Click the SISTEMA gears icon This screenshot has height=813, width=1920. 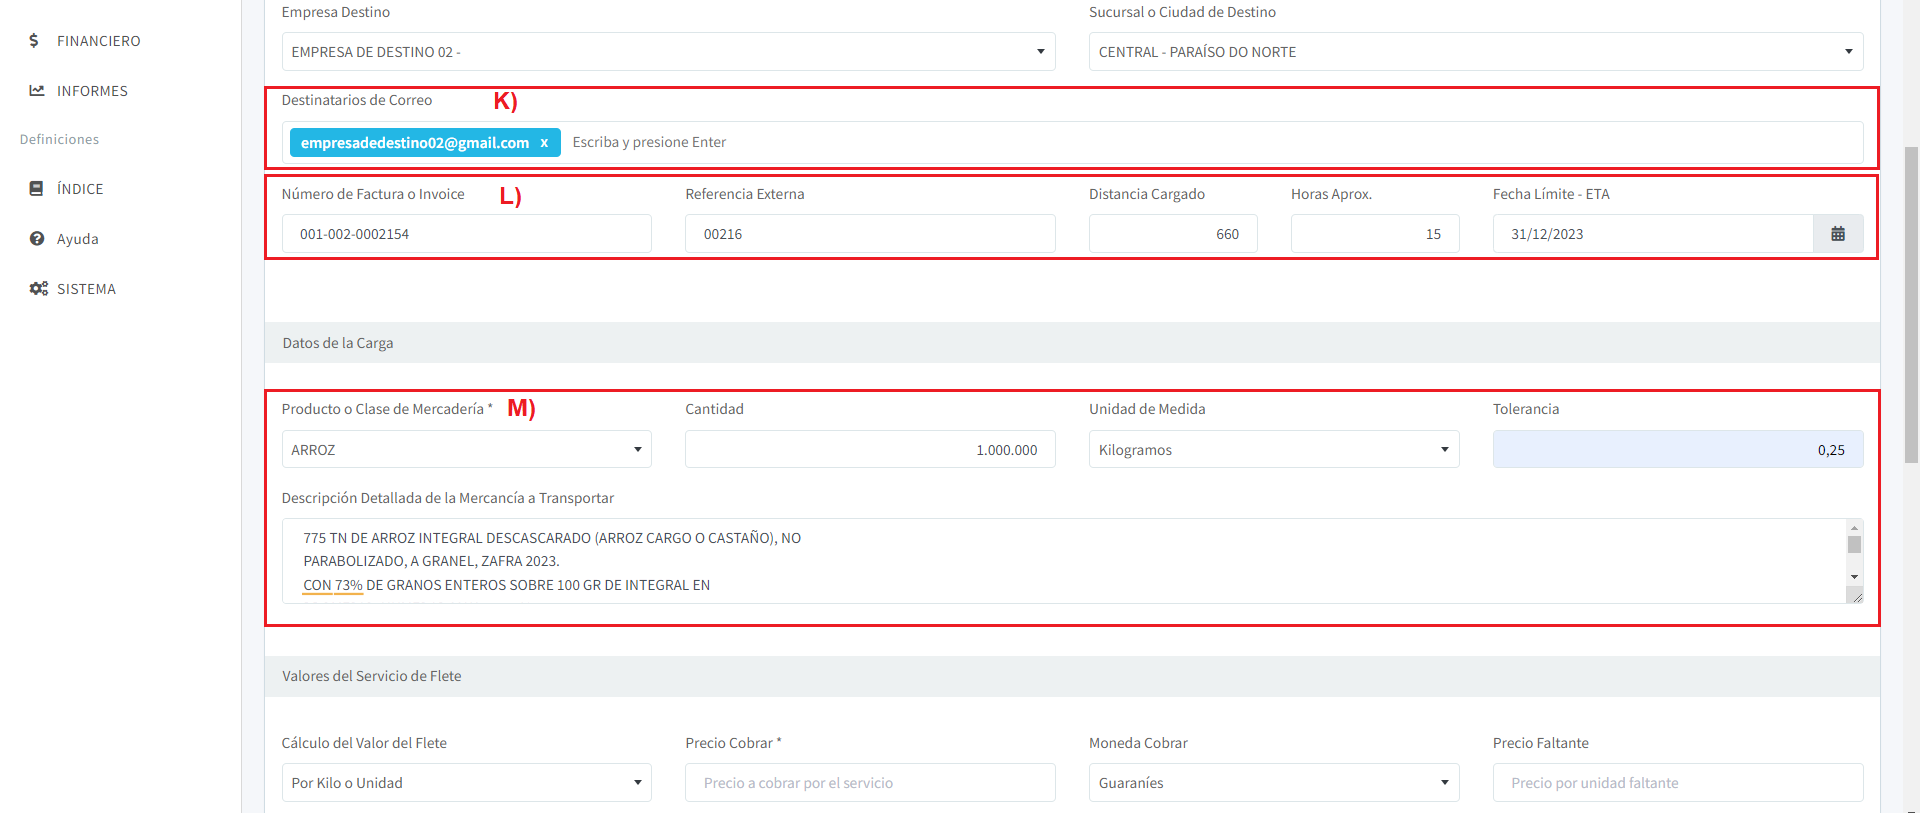pos(38,289)
